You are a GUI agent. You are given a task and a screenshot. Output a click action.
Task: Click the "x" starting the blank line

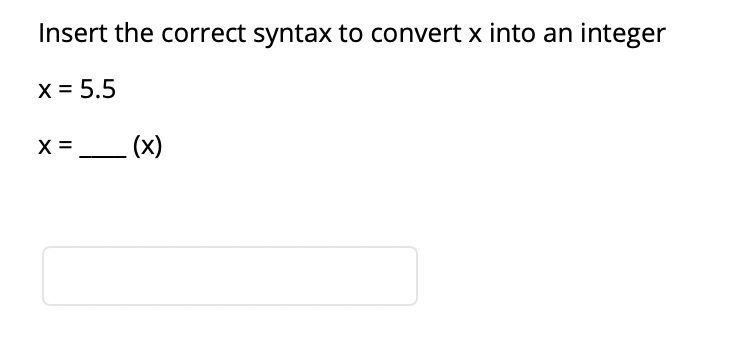click(45, 146)
